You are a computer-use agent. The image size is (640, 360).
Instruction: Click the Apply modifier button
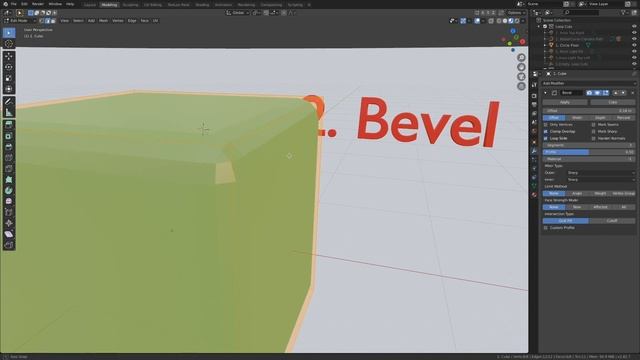565,102
